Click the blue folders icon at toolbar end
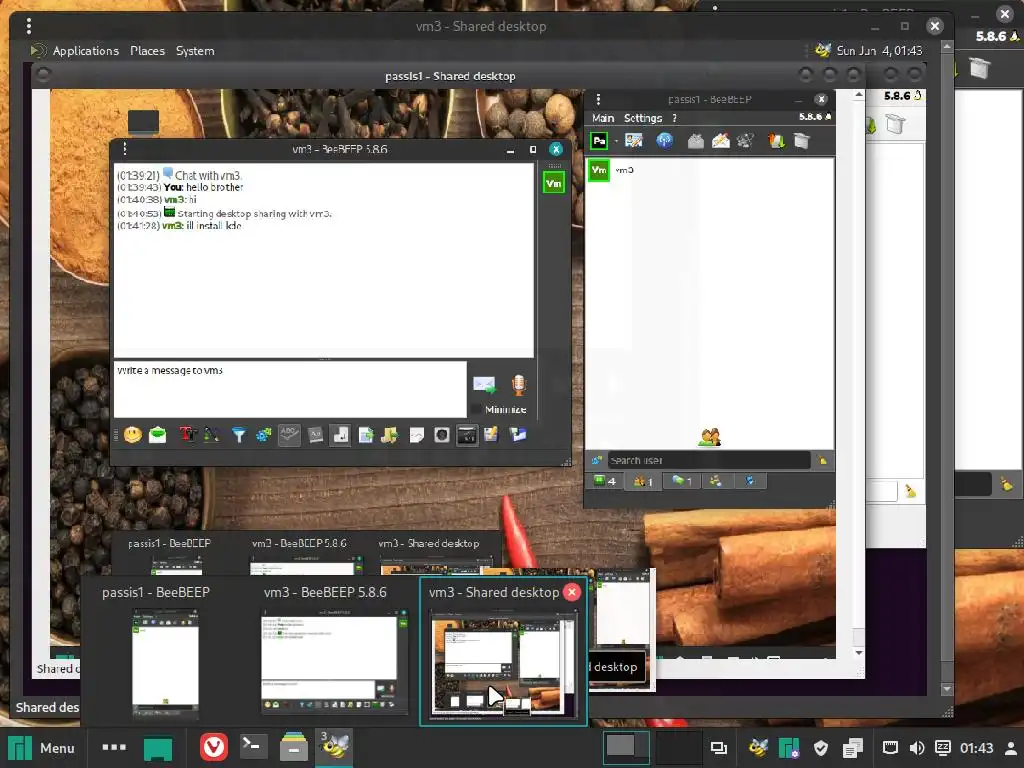This screenshot has height=768, width=1024. (518, 435)
